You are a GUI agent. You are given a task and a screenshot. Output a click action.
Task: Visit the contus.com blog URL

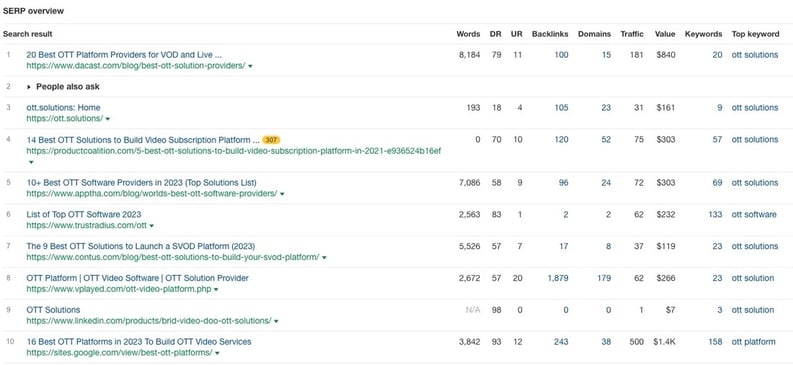tap(173, 257)
